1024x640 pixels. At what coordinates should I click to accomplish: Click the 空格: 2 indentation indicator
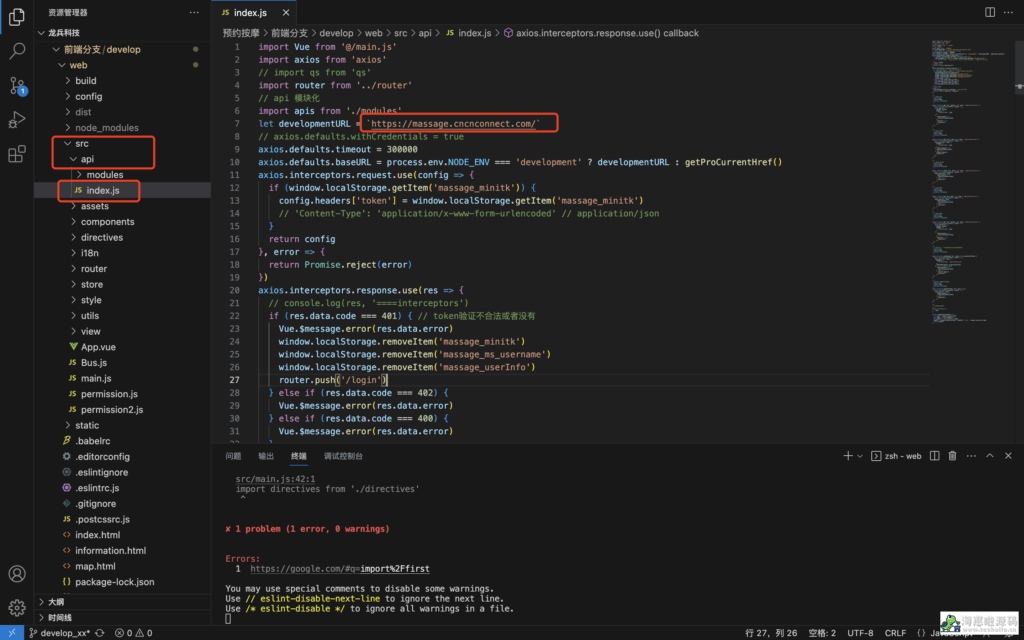tap(822, 633)
